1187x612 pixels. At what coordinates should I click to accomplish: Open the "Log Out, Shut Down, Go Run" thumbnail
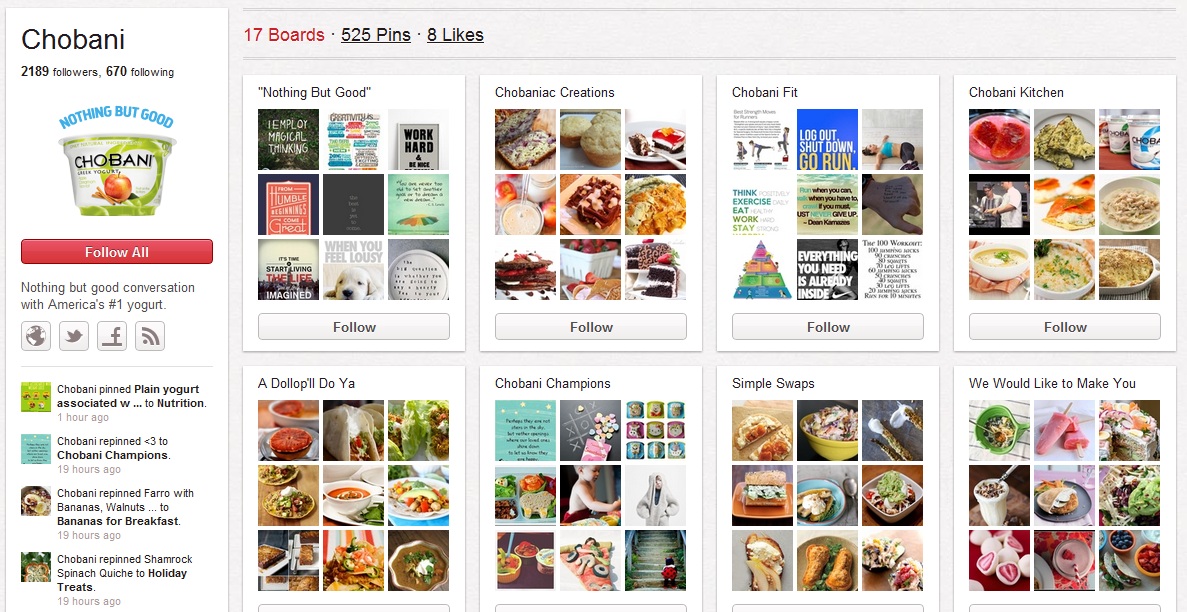point(827,139)
